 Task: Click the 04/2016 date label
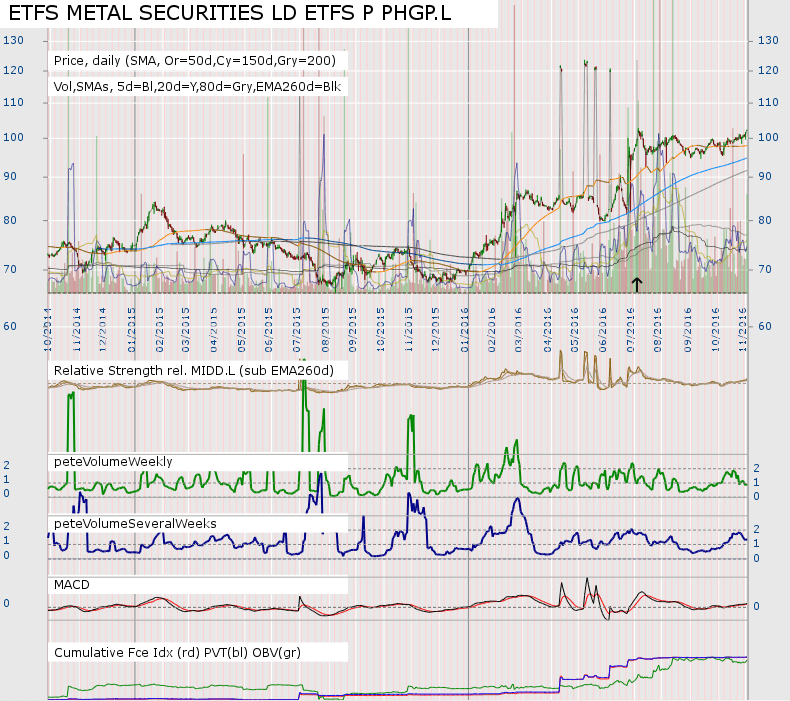(547, 330)
